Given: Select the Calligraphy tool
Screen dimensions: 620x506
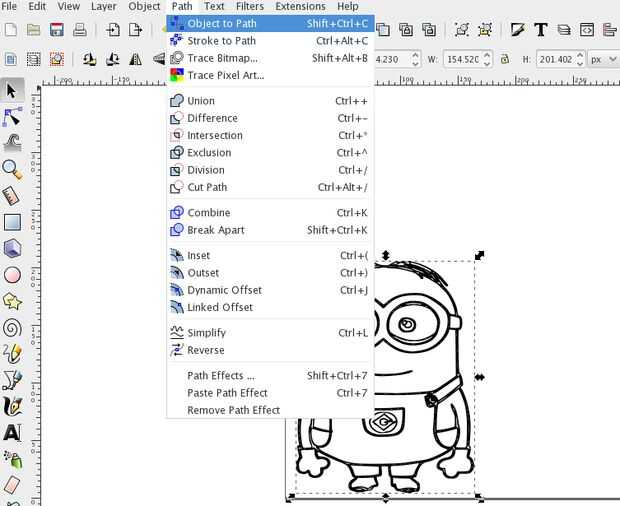Looking at the screenshot, I should tap(12, 406).
